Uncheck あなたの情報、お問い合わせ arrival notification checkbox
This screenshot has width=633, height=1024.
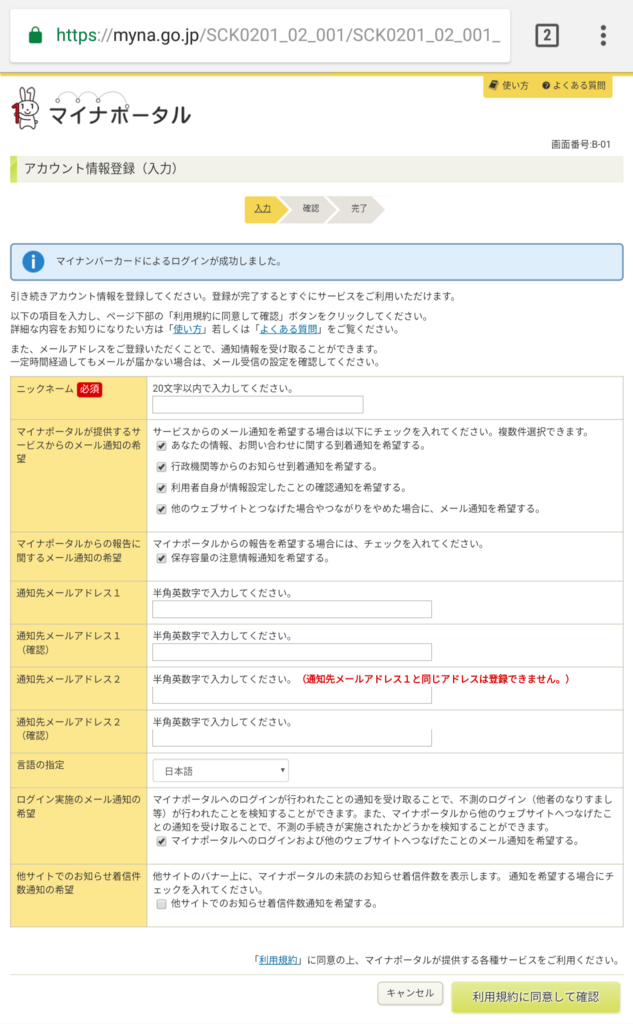click(161, 446)
